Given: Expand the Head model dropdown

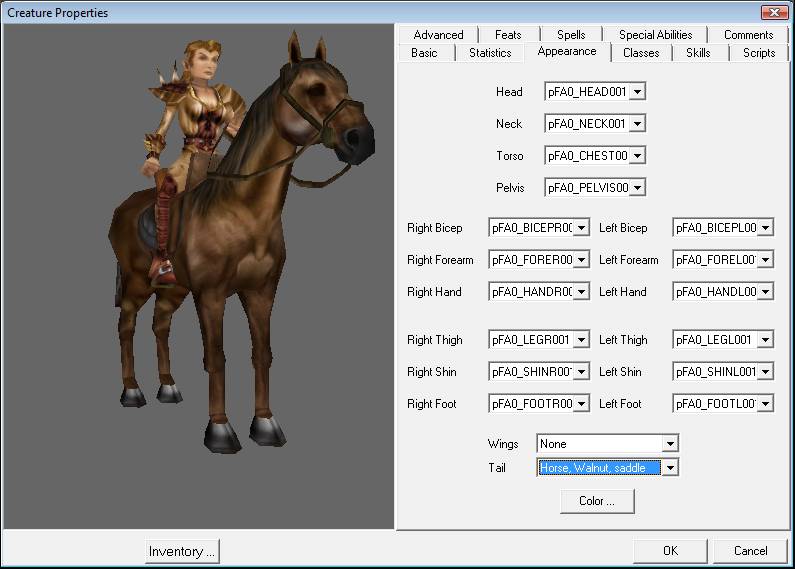Looking at the screenshot, I should coord(638,92).
